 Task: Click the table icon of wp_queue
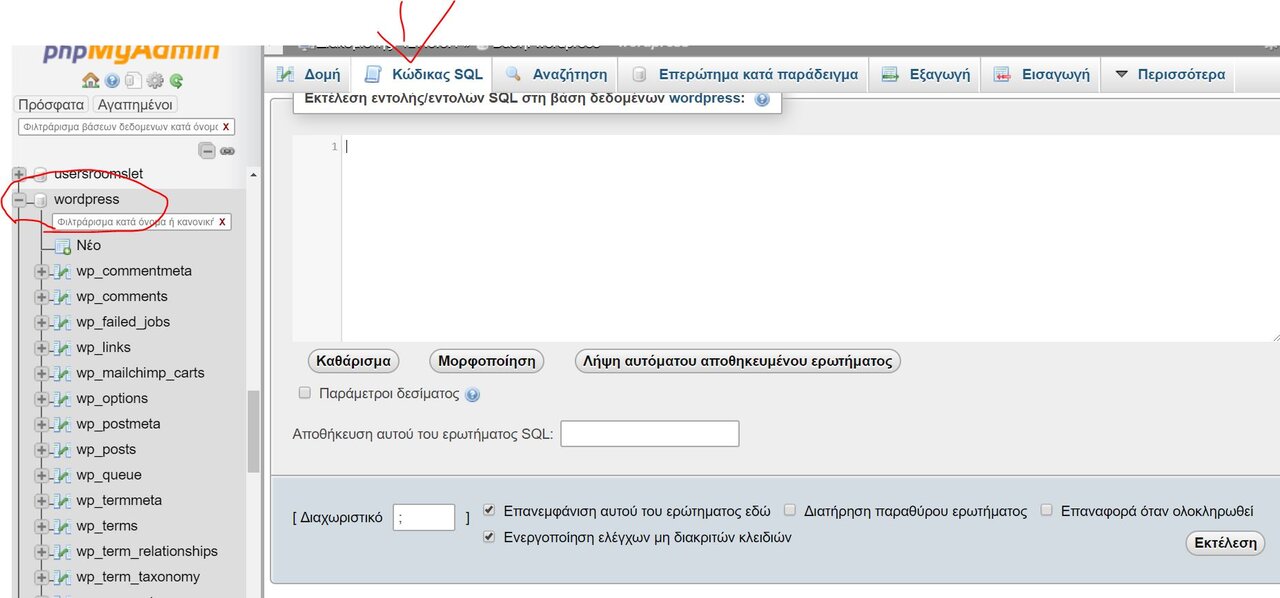click(x=63, y=476)
